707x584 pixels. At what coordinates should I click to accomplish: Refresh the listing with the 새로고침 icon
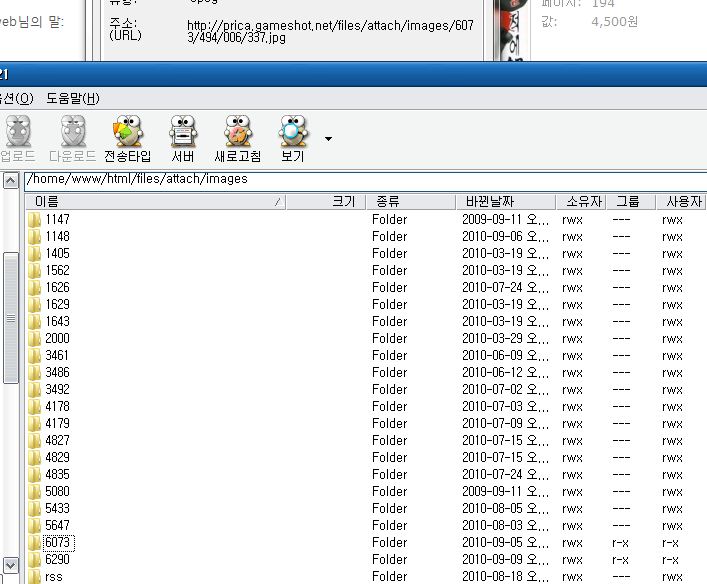pos(237,138)
